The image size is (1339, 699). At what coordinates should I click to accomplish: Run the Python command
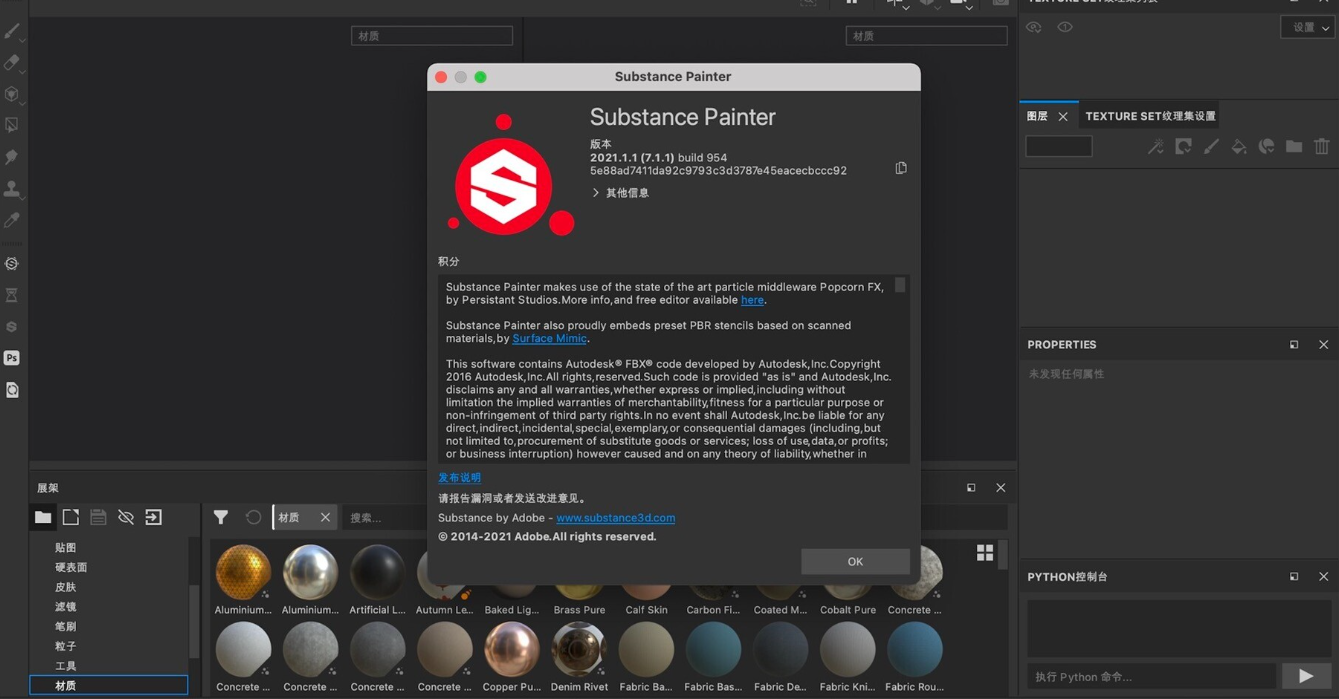(1306, 676)
